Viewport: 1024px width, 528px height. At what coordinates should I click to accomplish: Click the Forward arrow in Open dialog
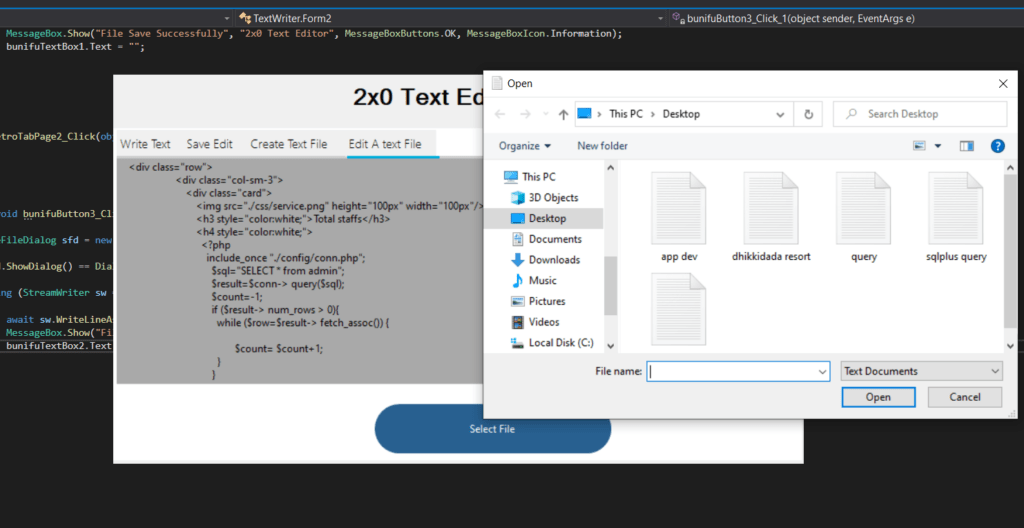pyautogui.click(x=525, y=114)
